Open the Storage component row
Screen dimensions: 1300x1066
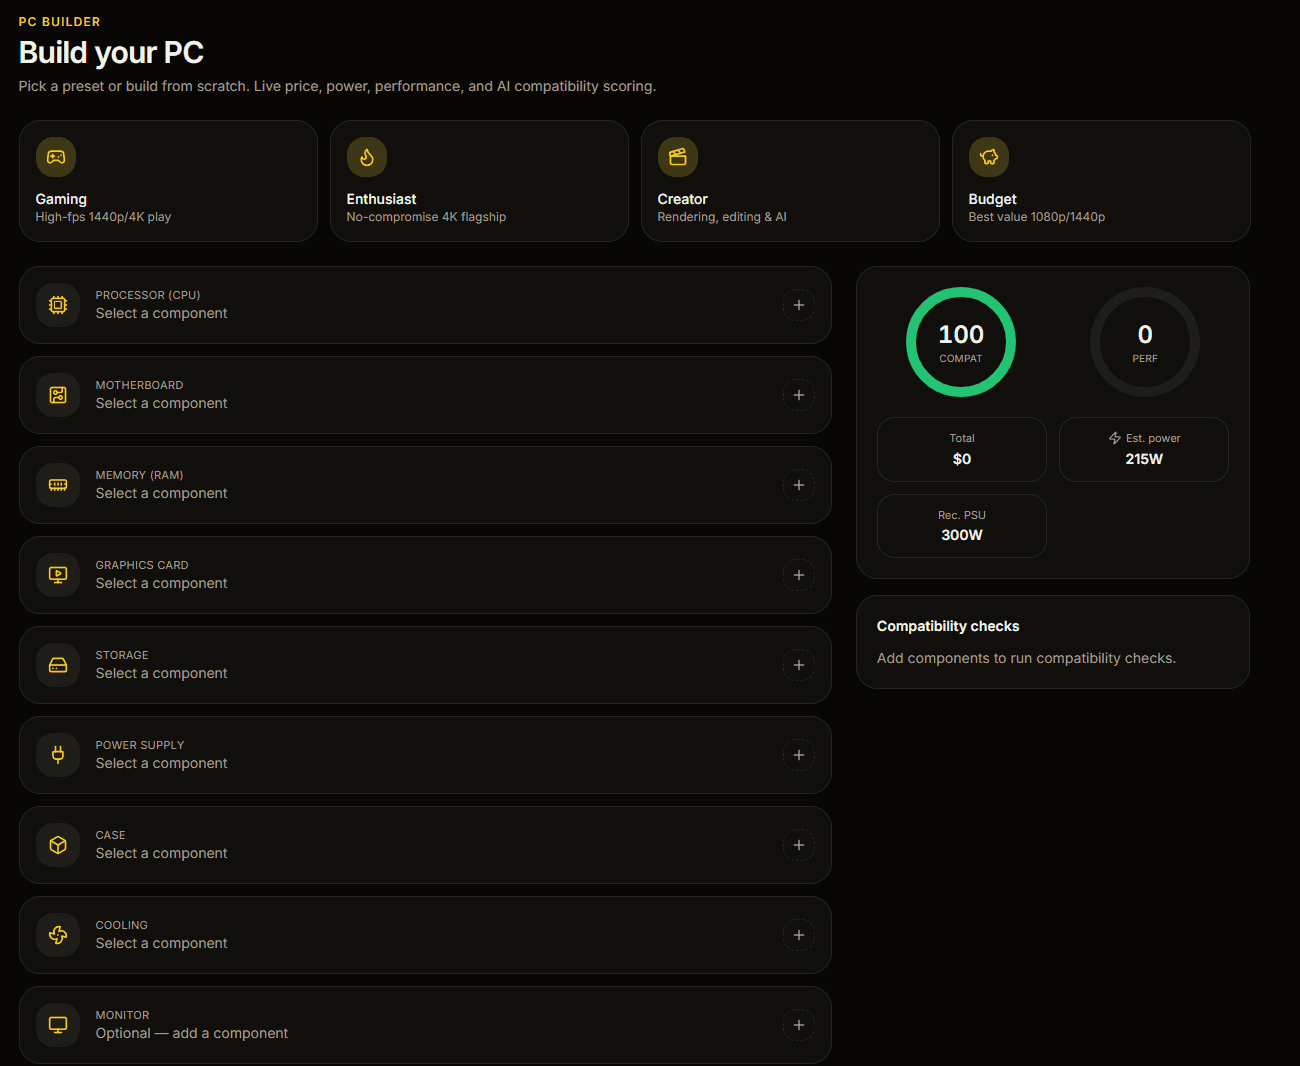click(425, 665)
